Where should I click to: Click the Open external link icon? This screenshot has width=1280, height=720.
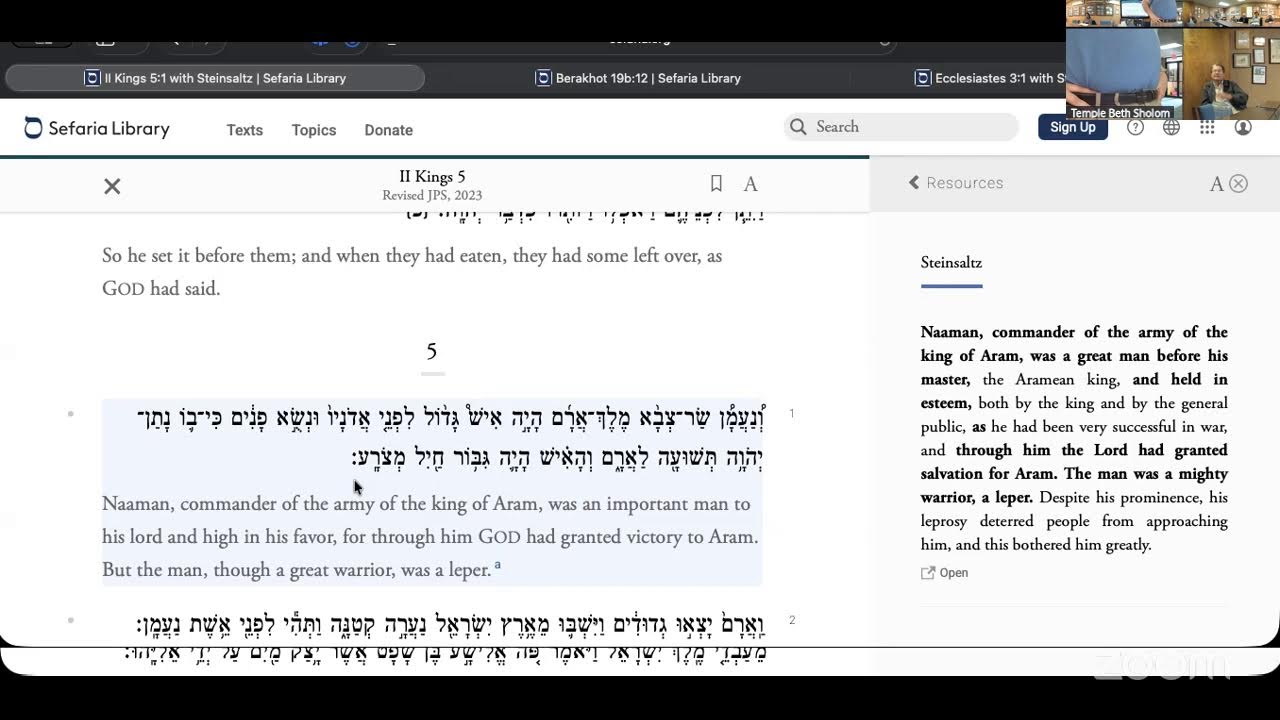[928, 573]
